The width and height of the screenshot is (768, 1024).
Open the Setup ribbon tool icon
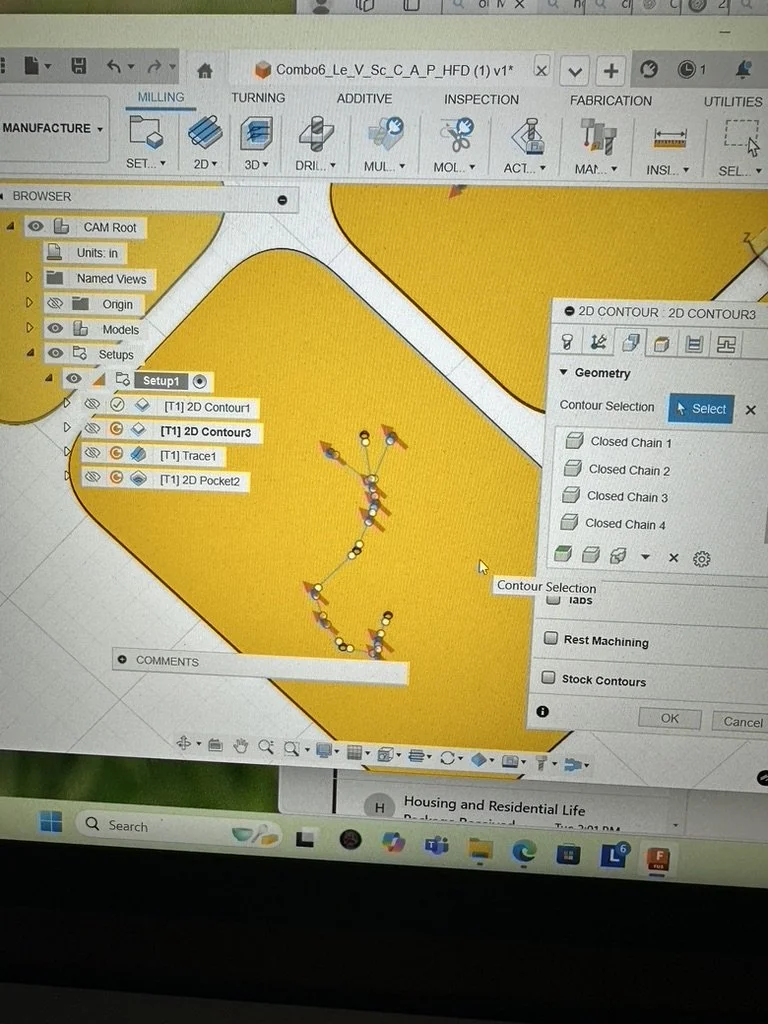pyautogui.click(x=146, y=133)
